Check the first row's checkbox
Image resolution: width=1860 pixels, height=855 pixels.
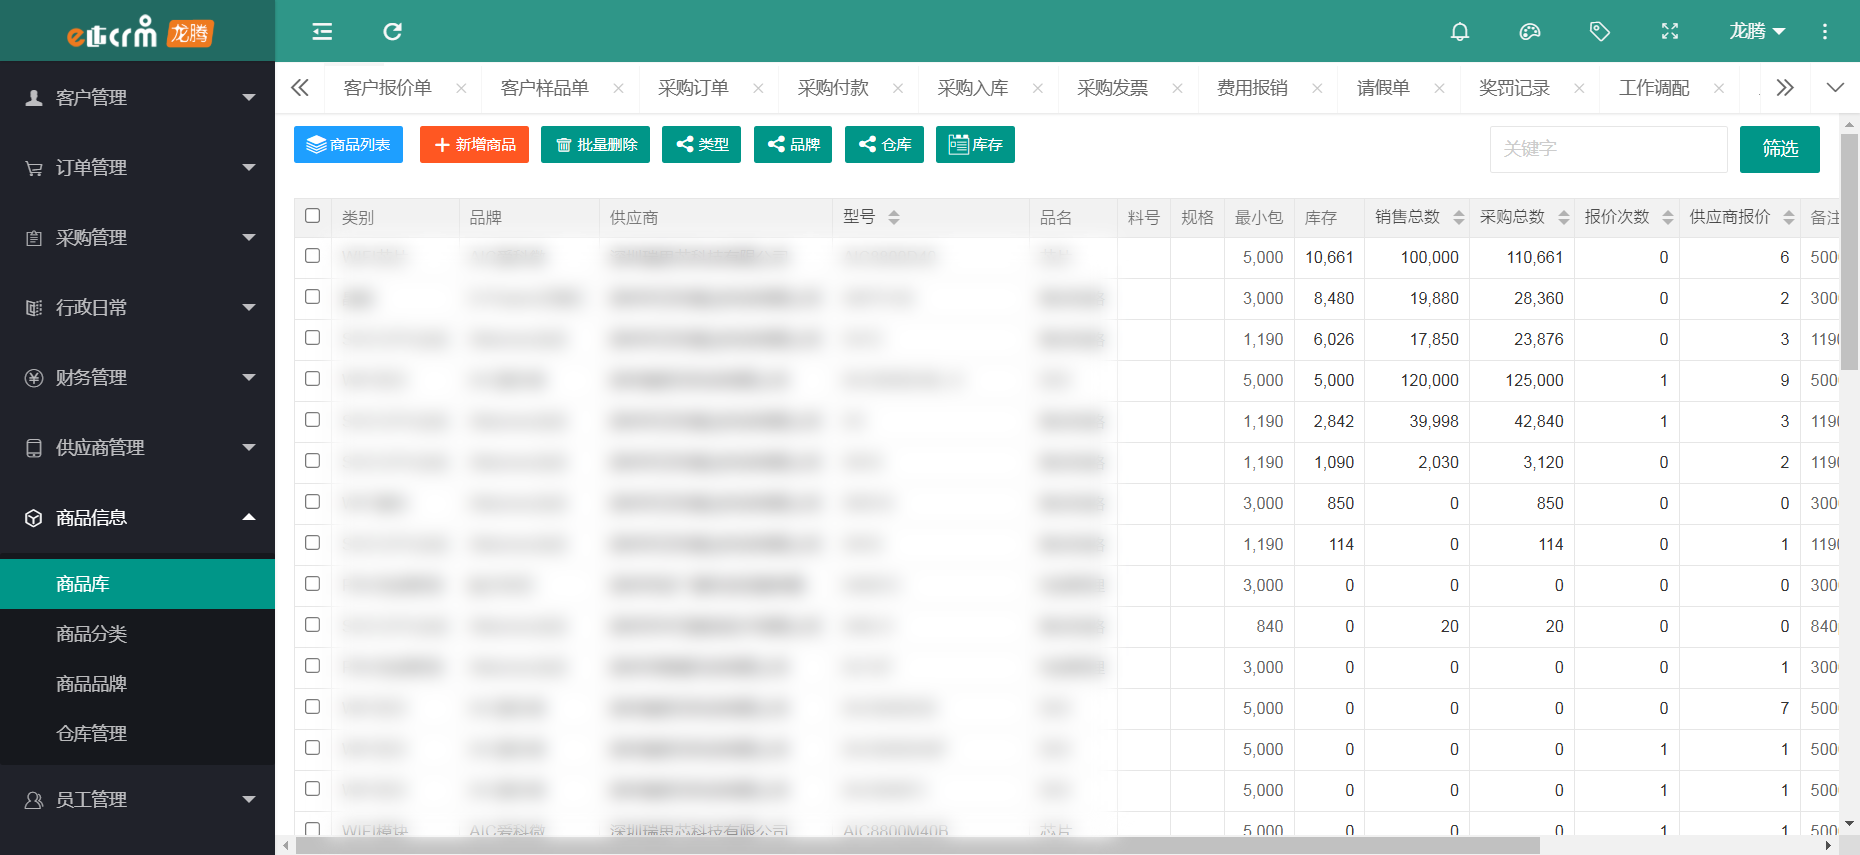tap(313, 256)
